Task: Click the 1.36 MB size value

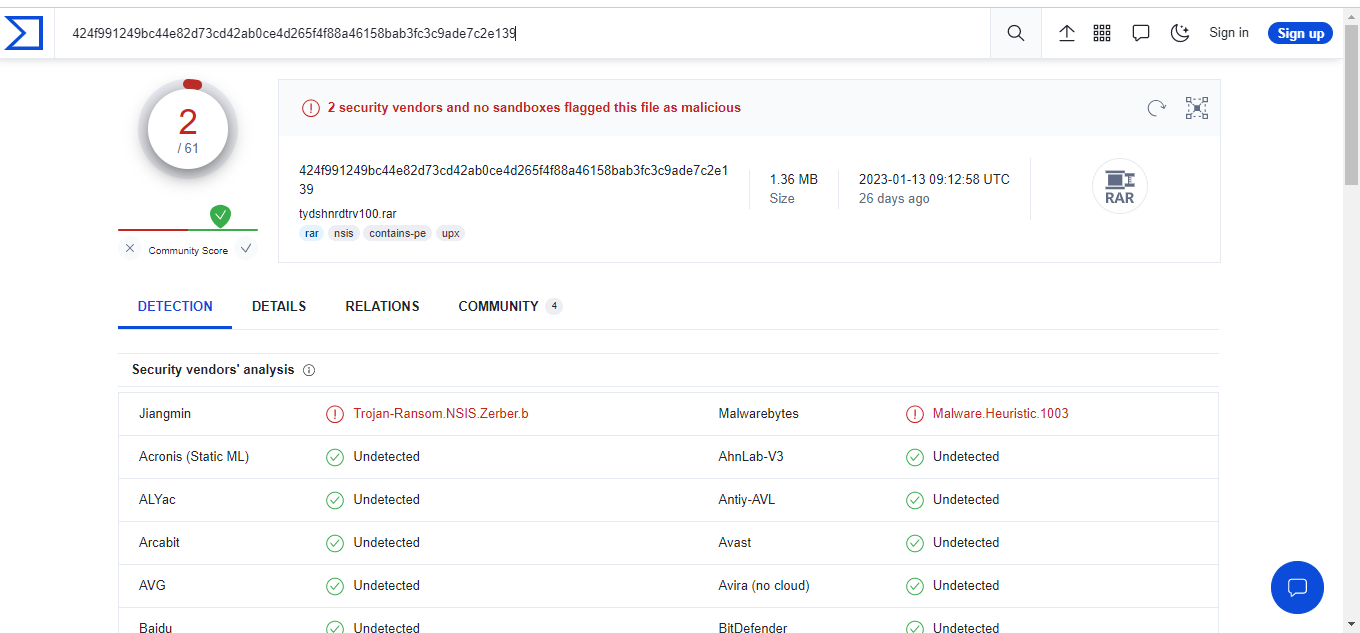Action: [x=793, y=180]
